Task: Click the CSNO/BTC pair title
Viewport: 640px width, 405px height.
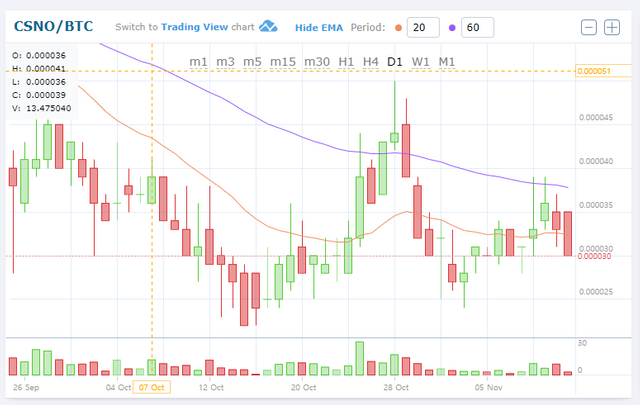Action: [53, 27]
